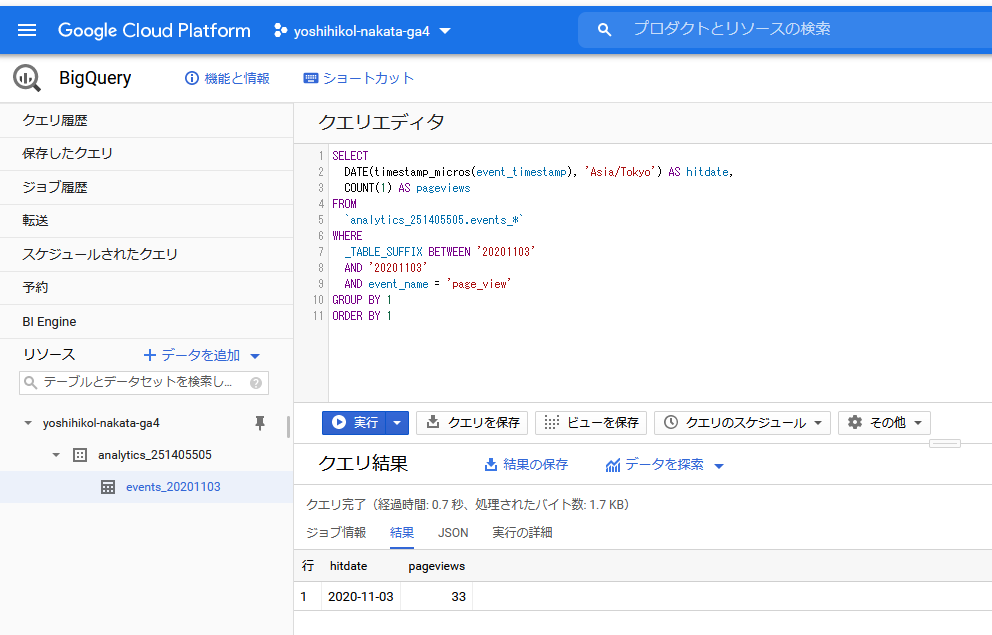Viewport: 992px width, 635px height.
Task: Click クエリを保存 button
Action: [x=472, y=422]
